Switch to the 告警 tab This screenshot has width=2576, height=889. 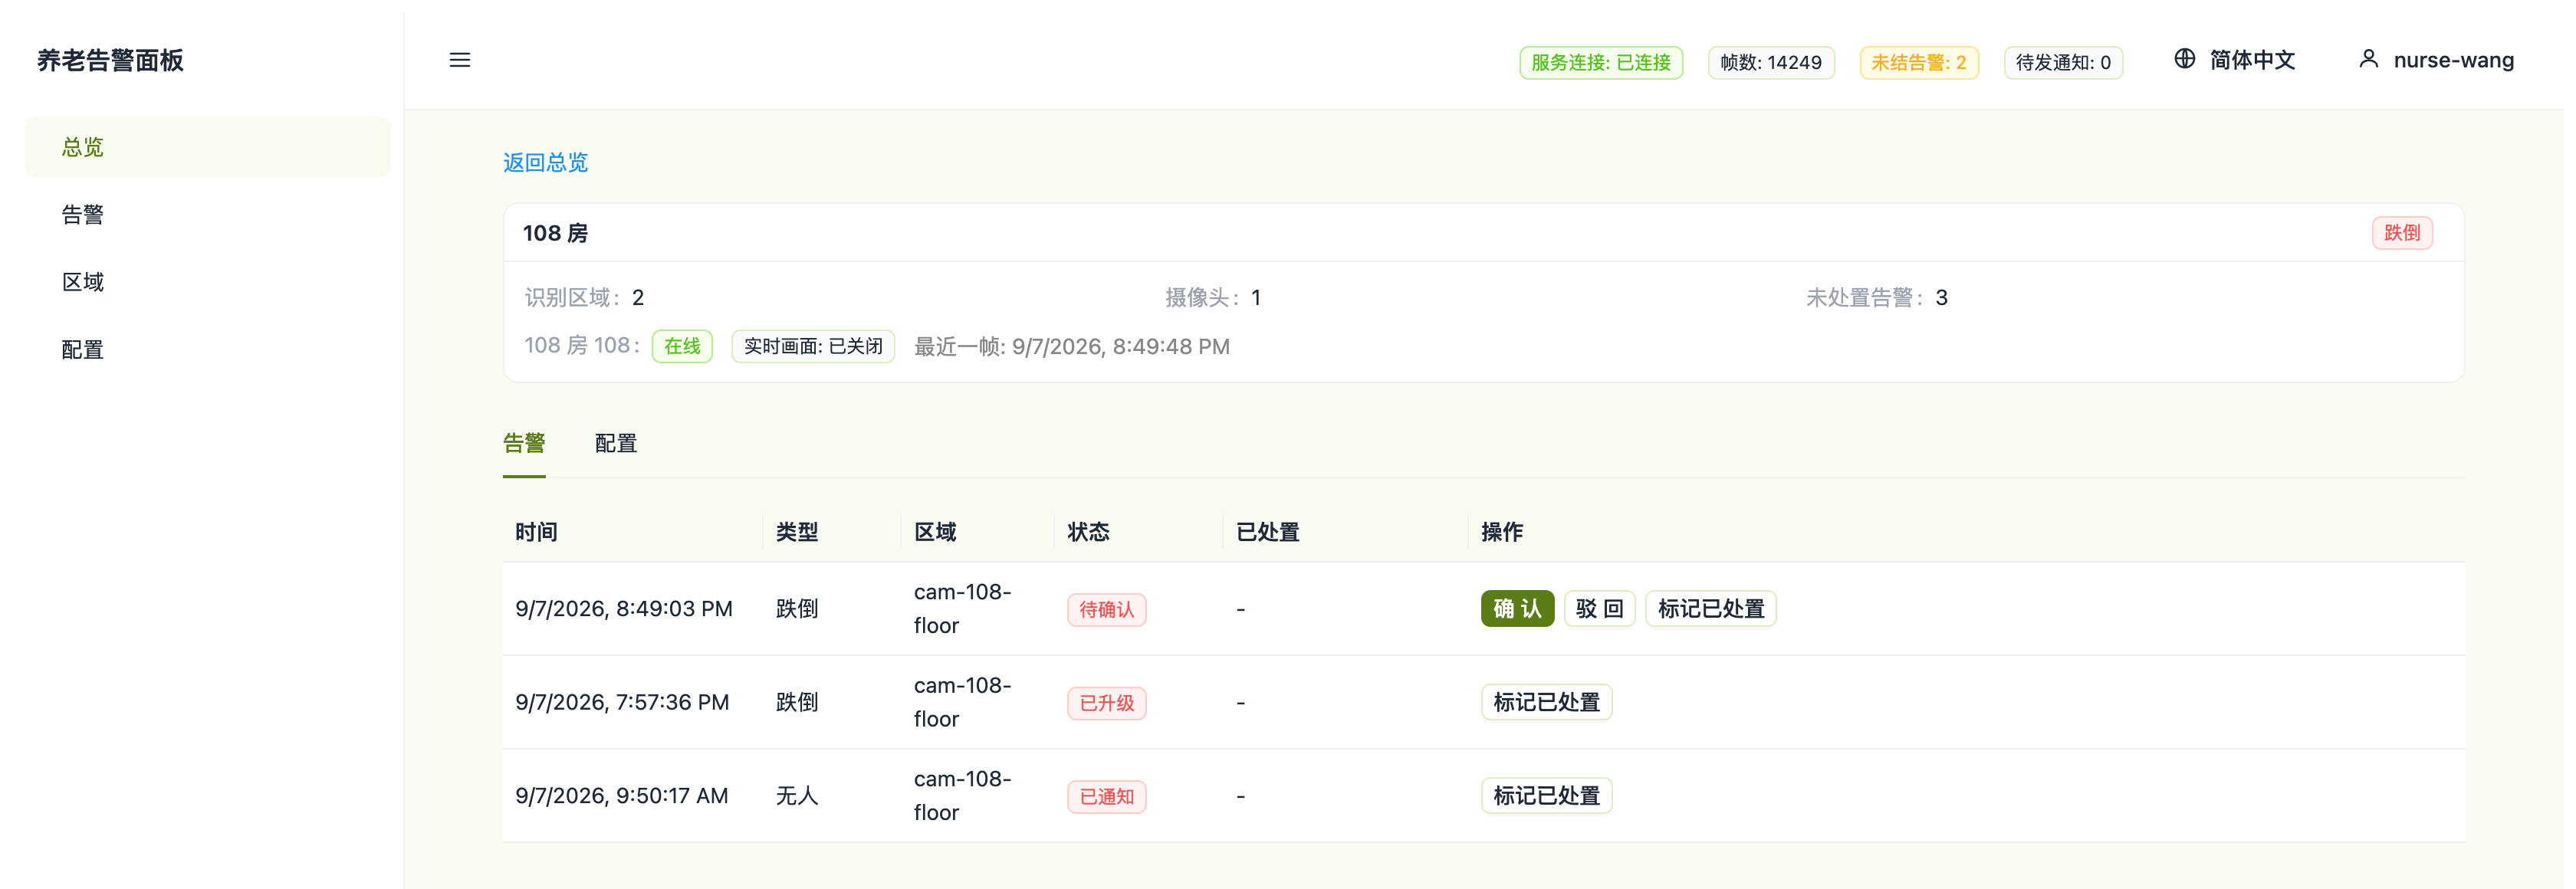point(524,443)
